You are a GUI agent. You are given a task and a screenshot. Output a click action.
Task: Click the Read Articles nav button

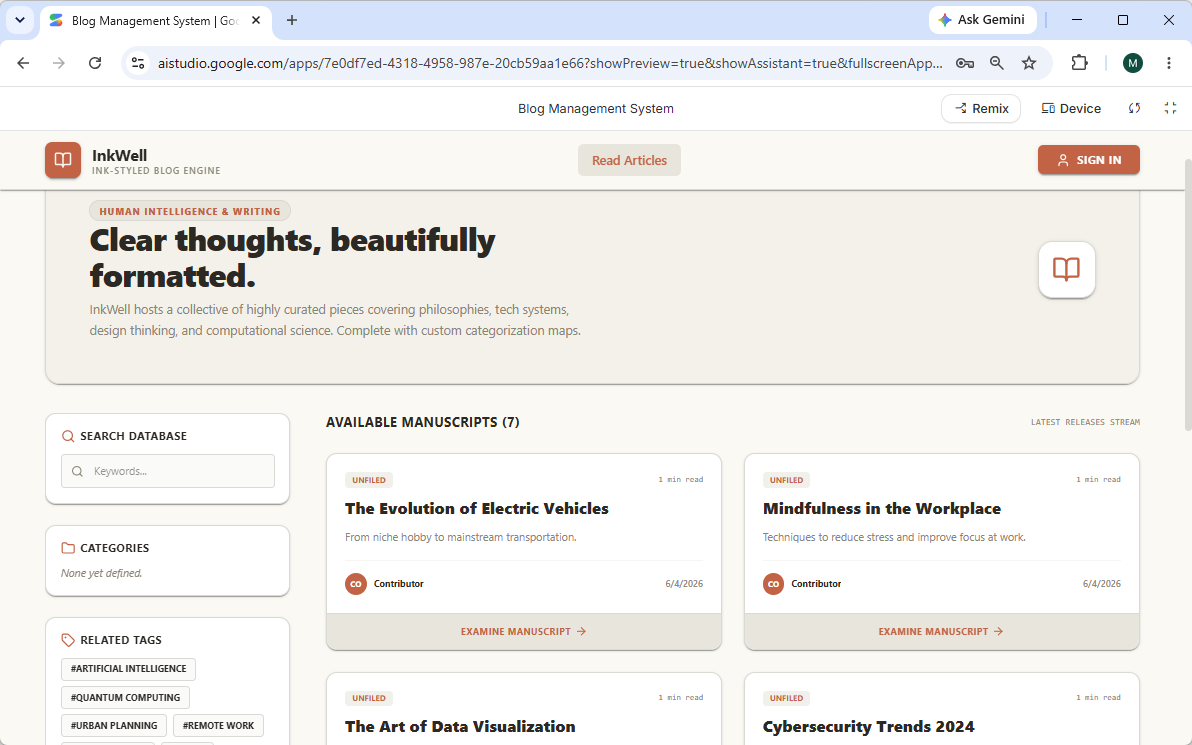(629, 160)
